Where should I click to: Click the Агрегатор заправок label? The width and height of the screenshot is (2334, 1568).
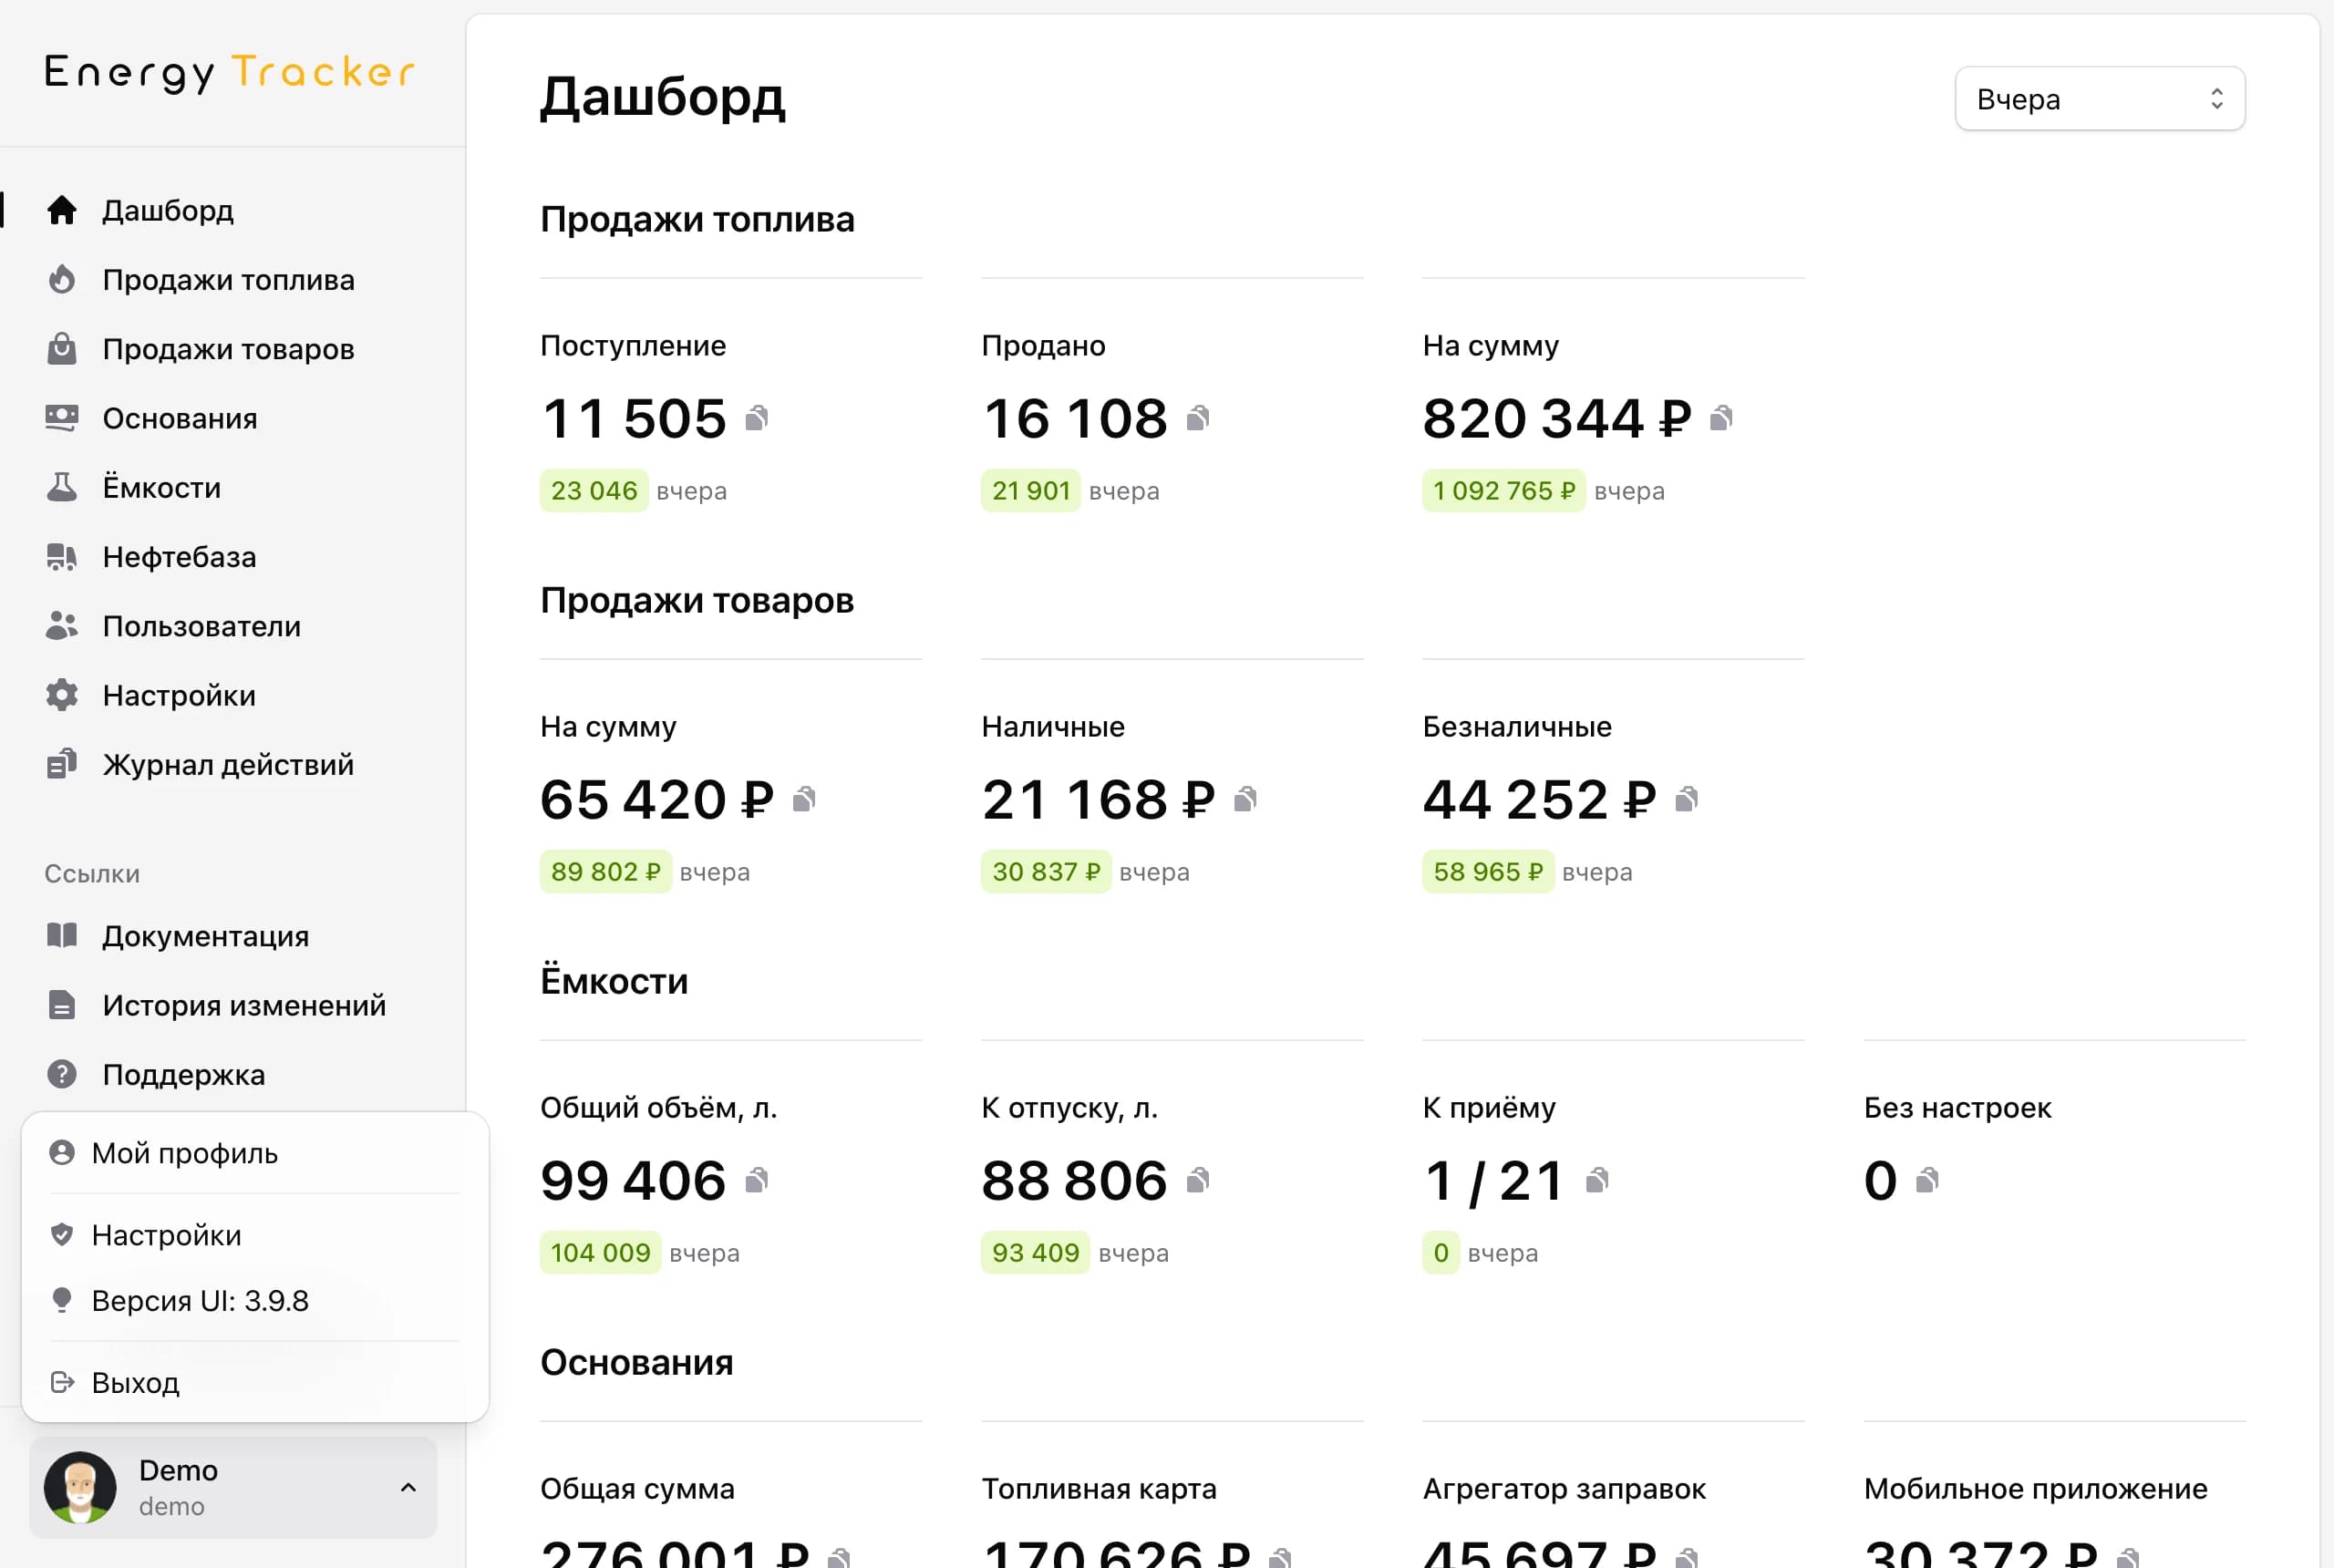[1564, 1489]
